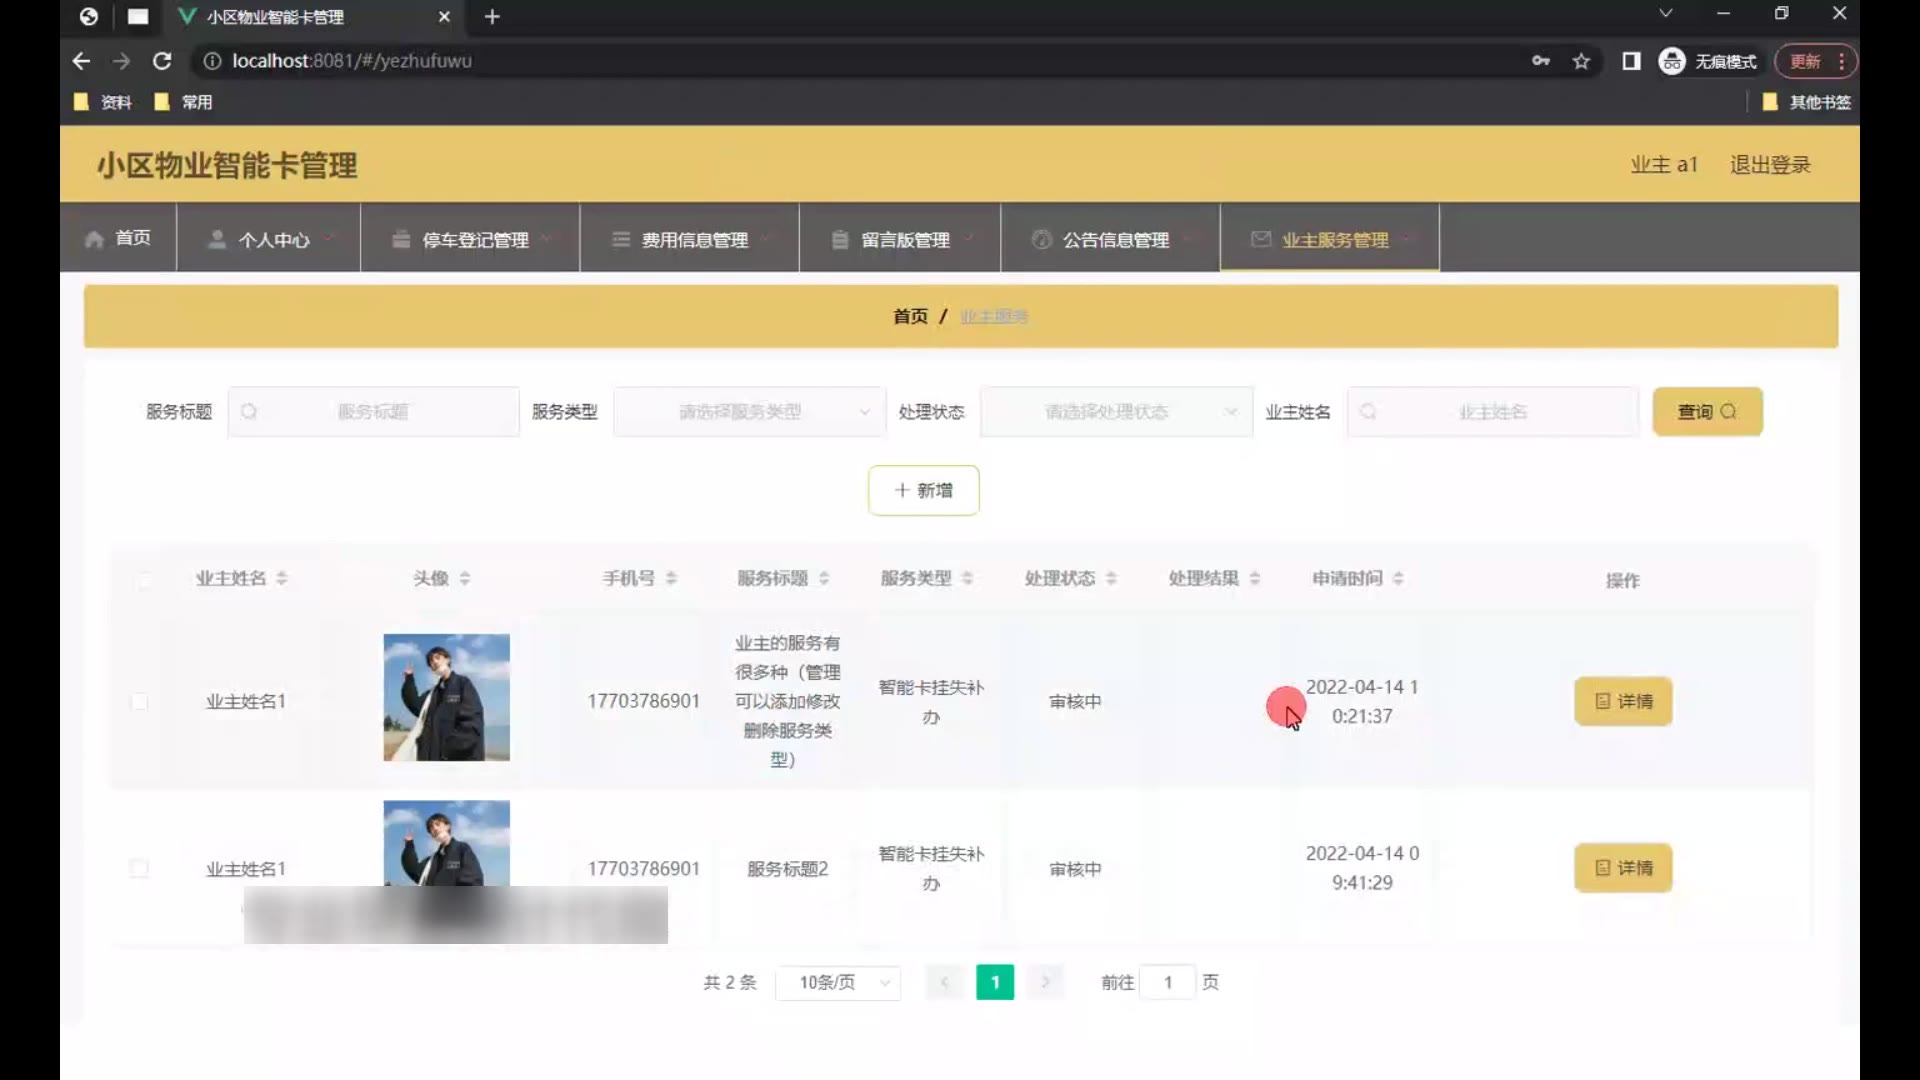Viewport: 1920px width, 1080px height.
Task: Click the 服务标题 search input
Action: (x=374, y=412)
